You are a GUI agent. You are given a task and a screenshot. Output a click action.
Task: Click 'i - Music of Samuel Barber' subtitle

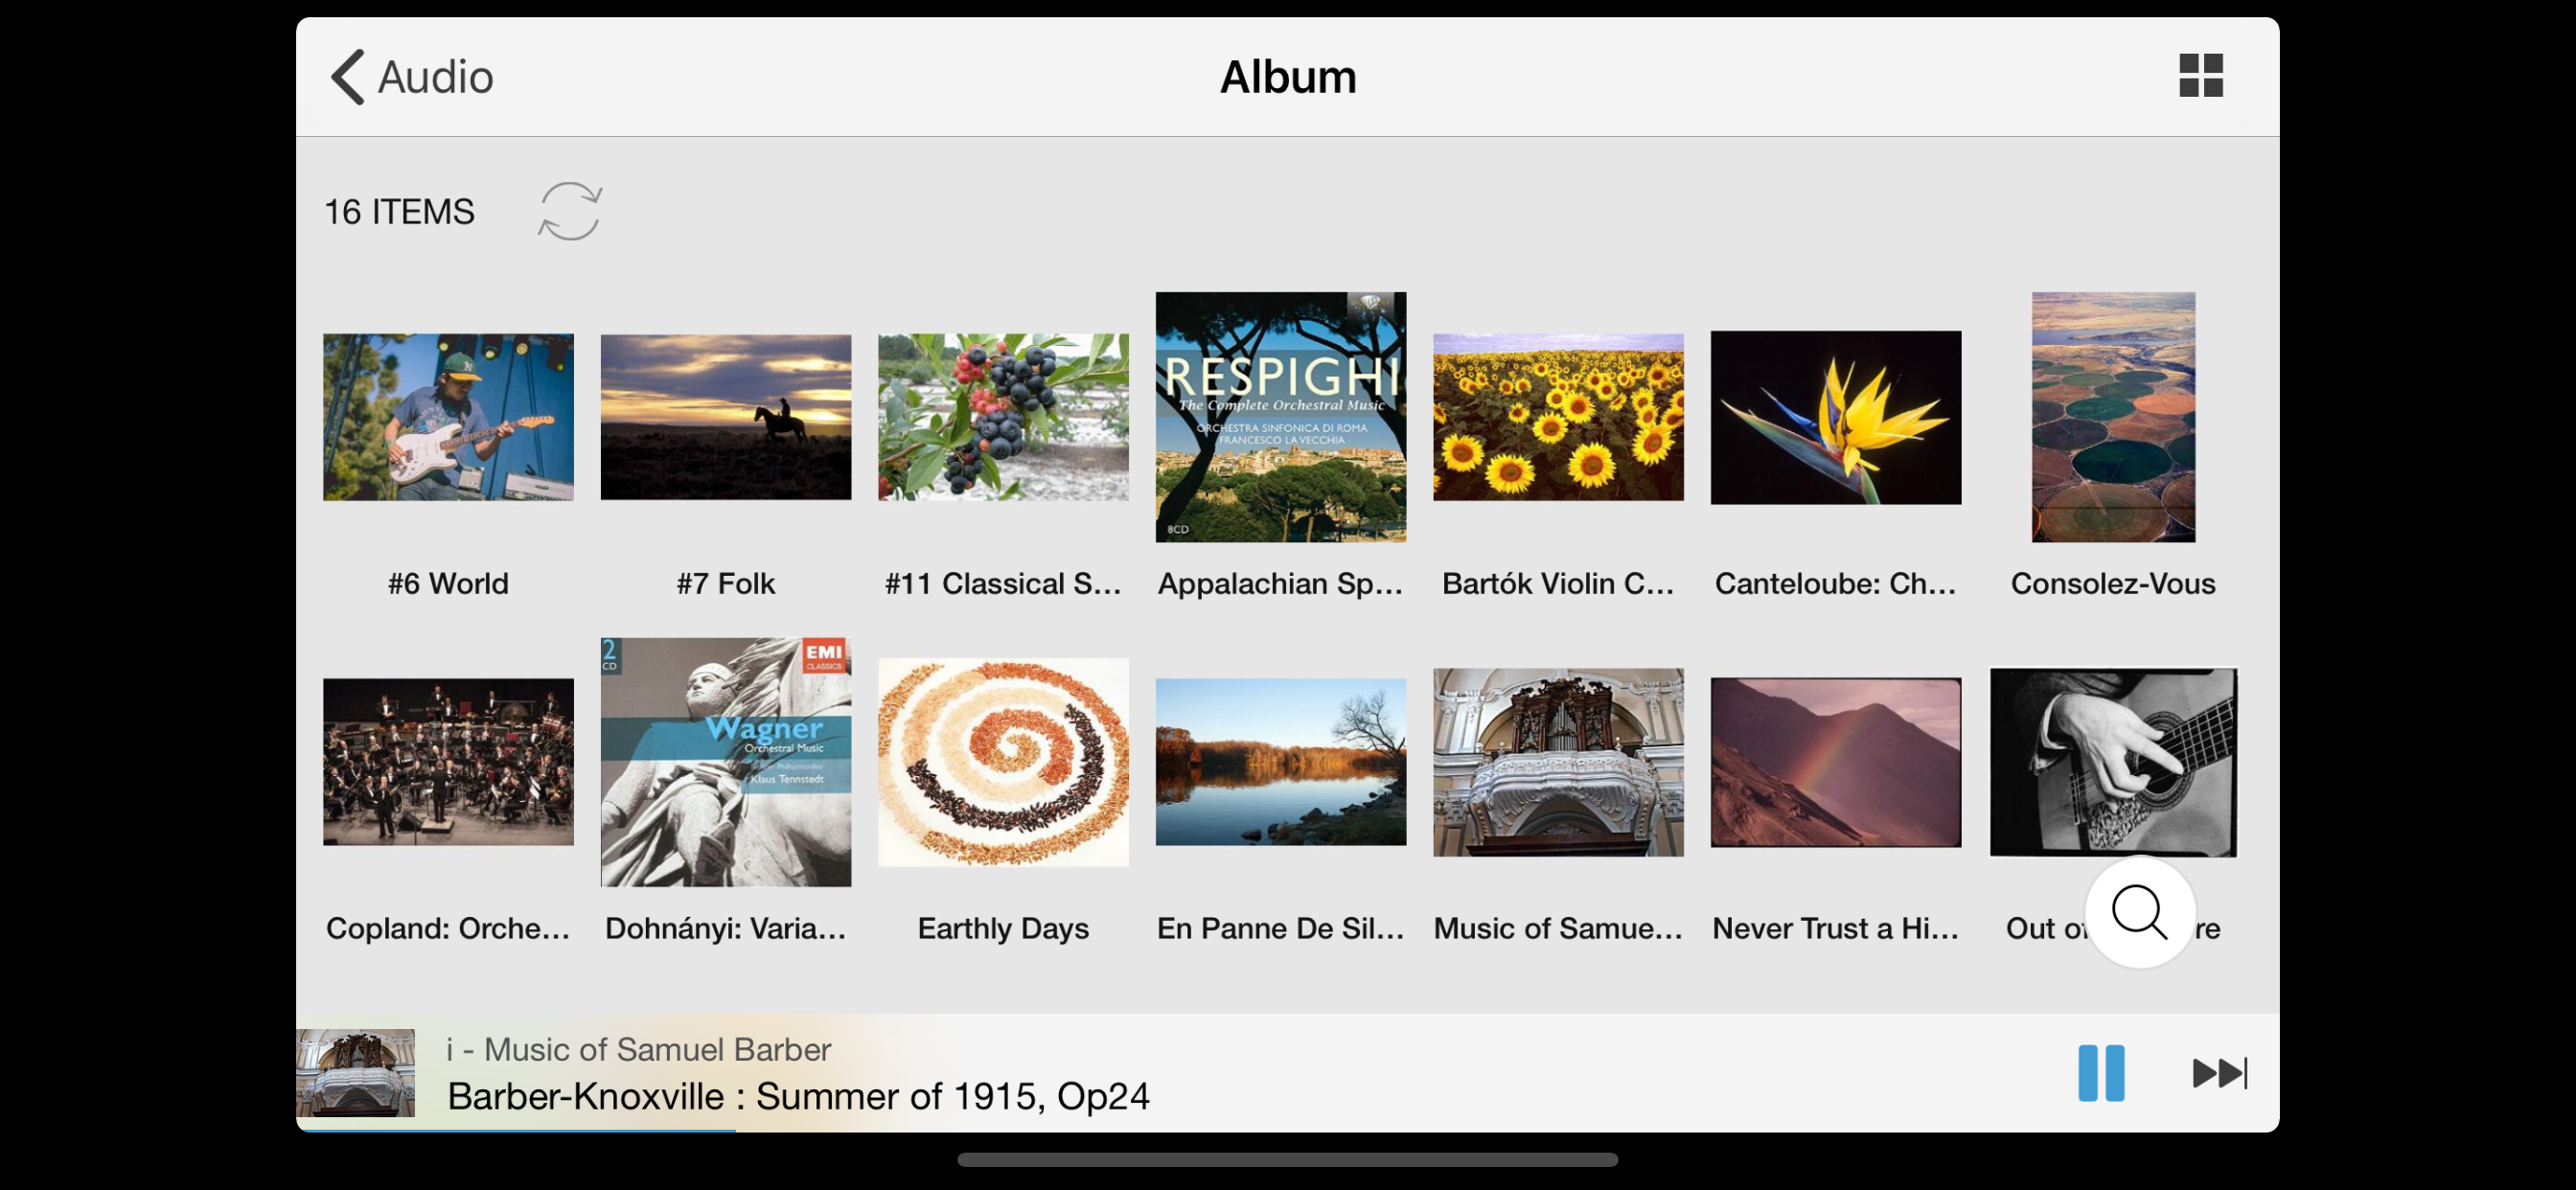coord(638,1049)
